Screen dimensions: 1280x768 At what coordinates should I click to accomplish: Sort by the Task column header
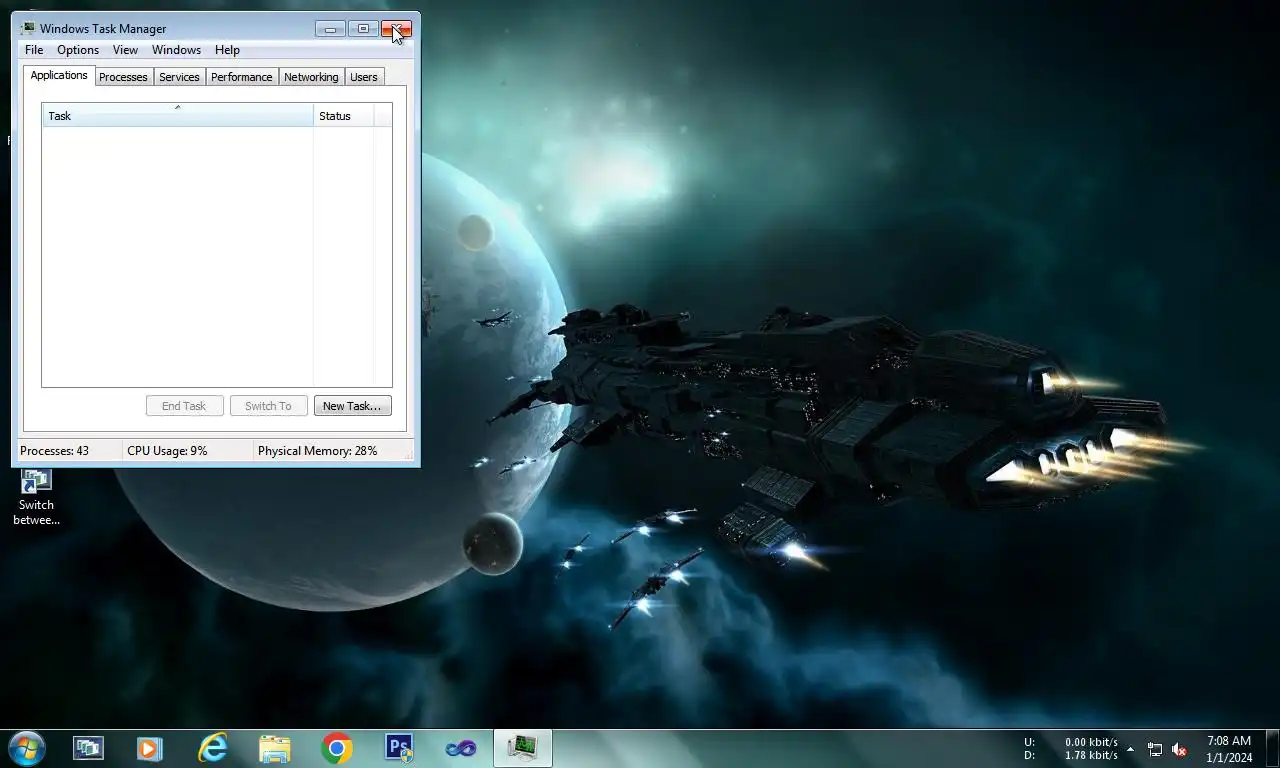(178, 115)
